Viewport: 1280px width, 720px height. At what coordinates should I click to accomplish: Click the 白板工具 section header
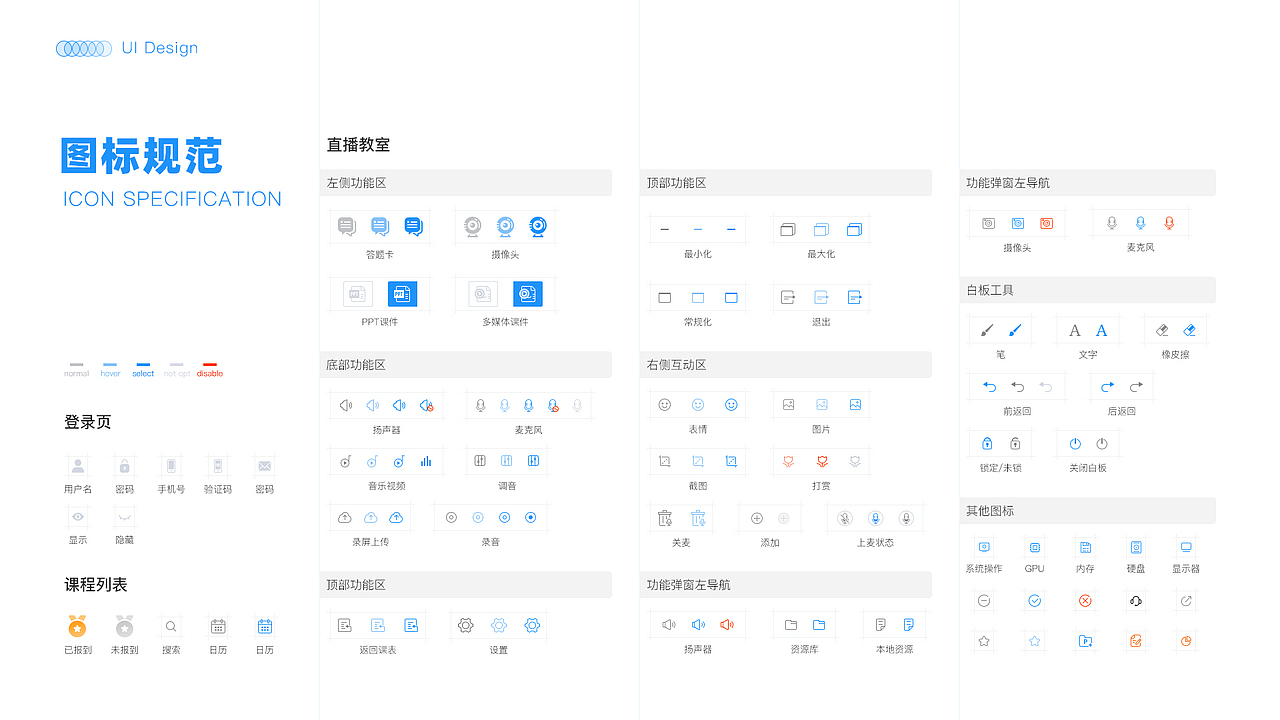[989, 290]
